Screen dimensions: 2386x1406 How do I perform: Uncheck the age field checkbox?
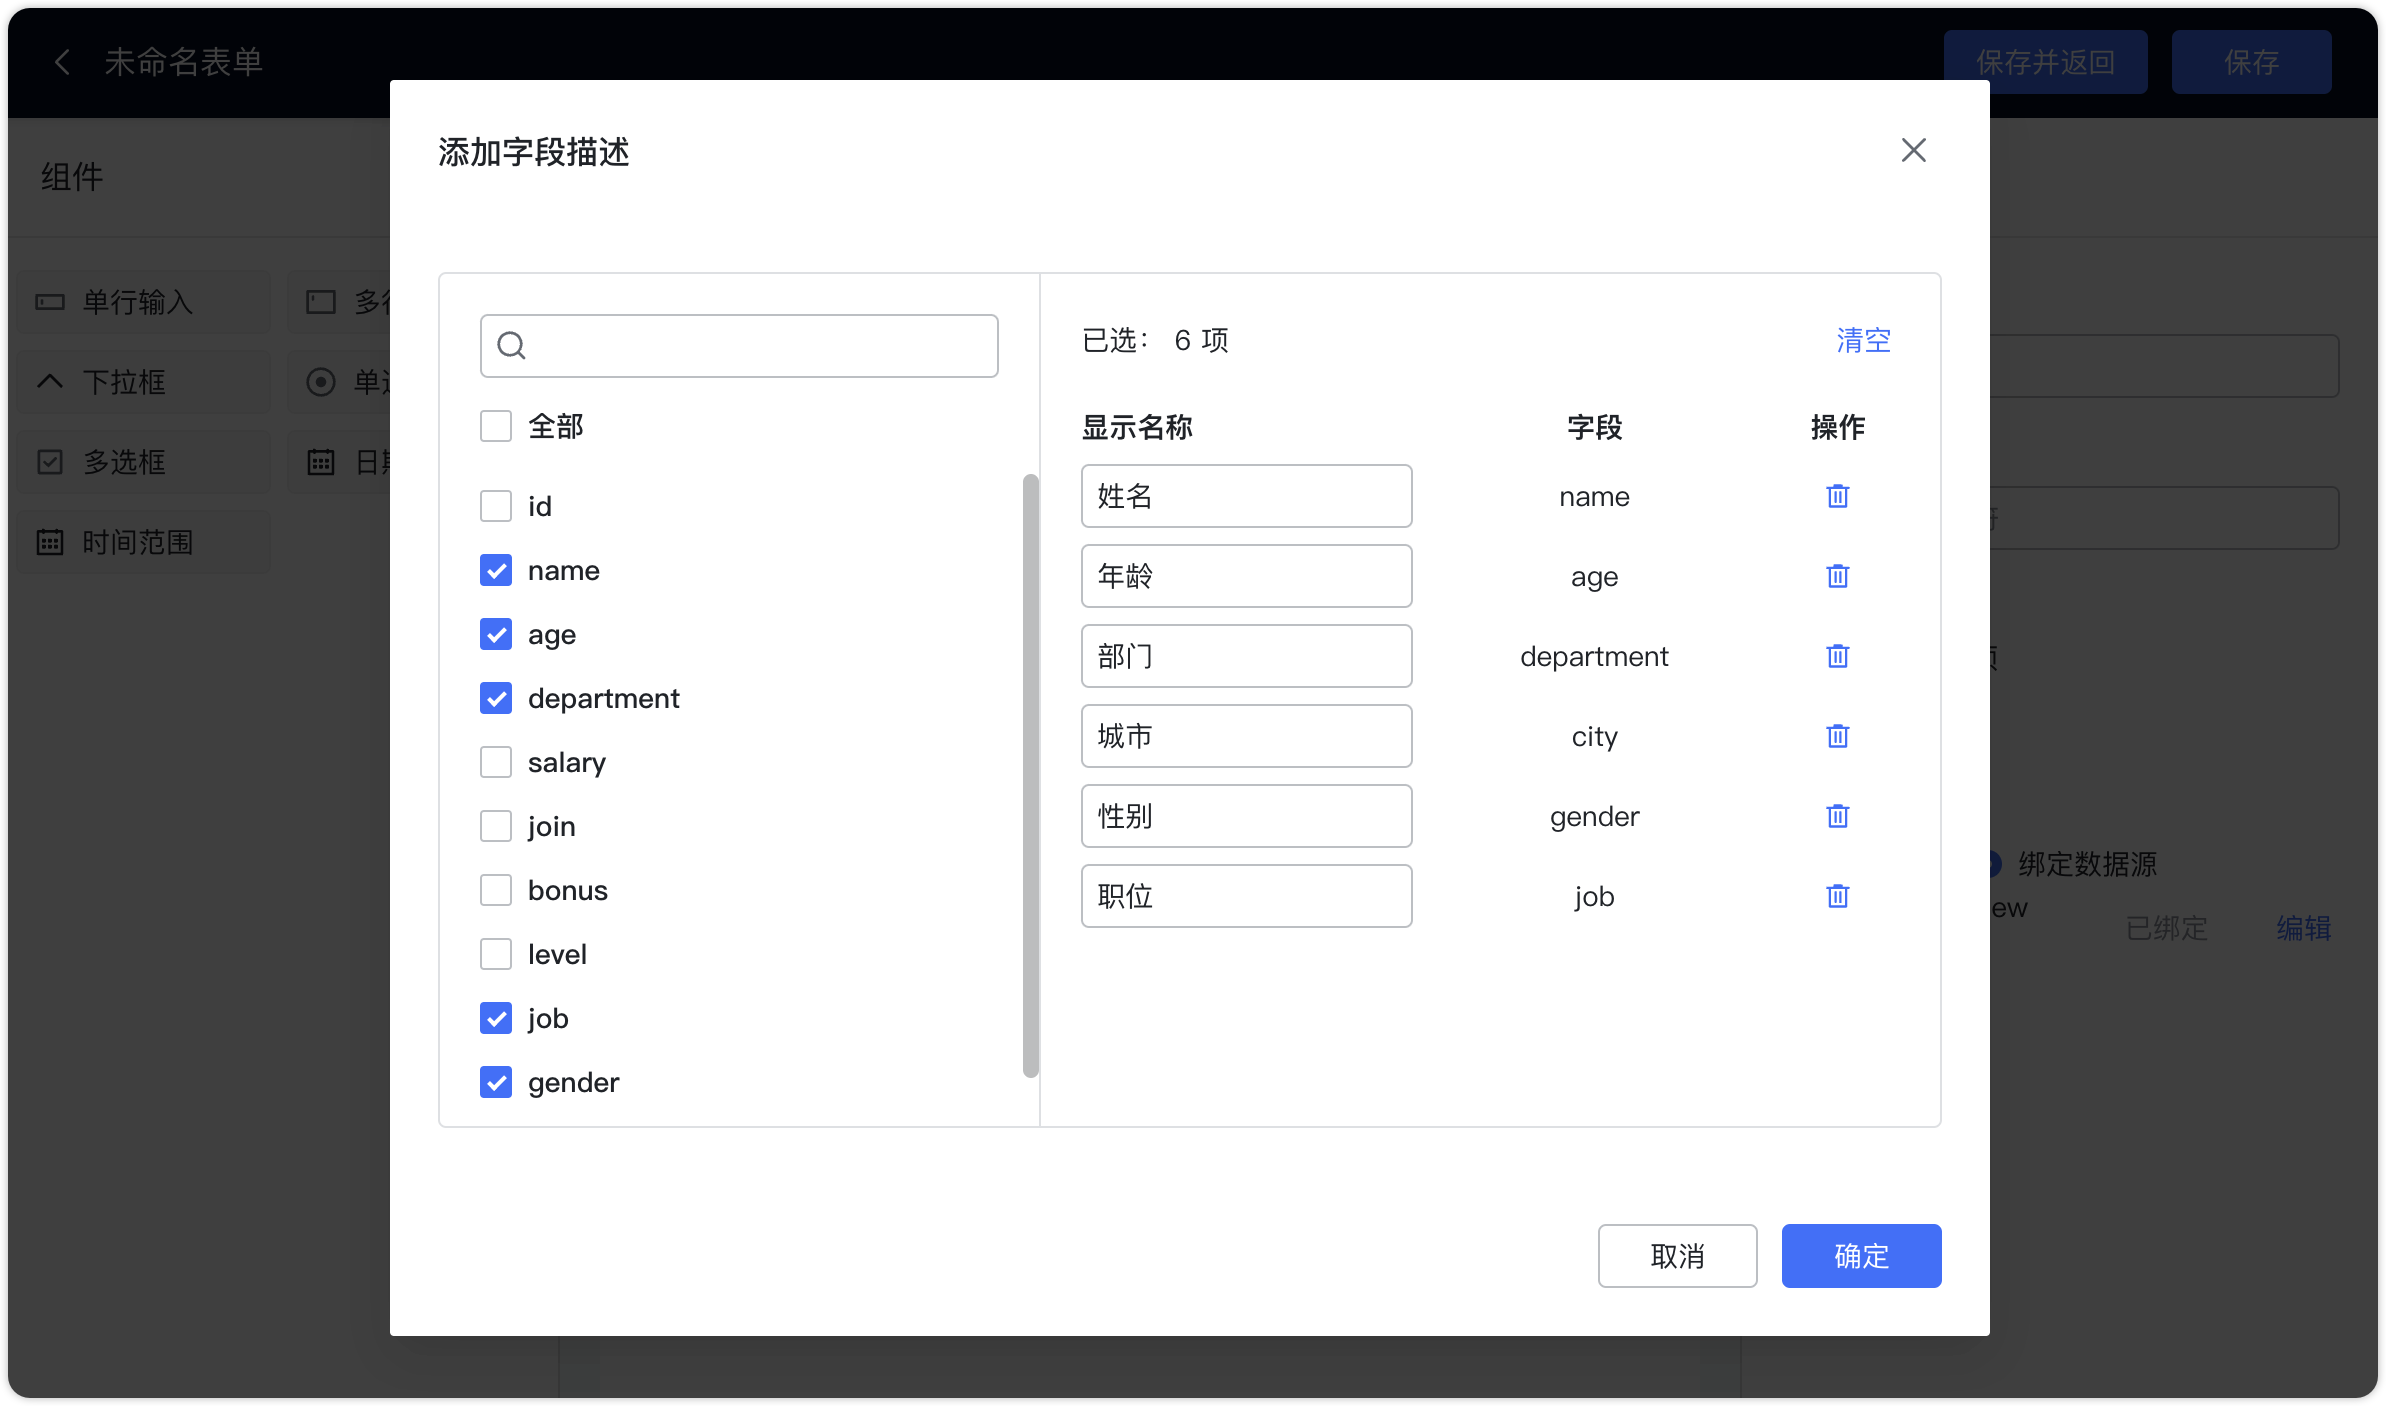pyautogui.click(x=496, y=634)
